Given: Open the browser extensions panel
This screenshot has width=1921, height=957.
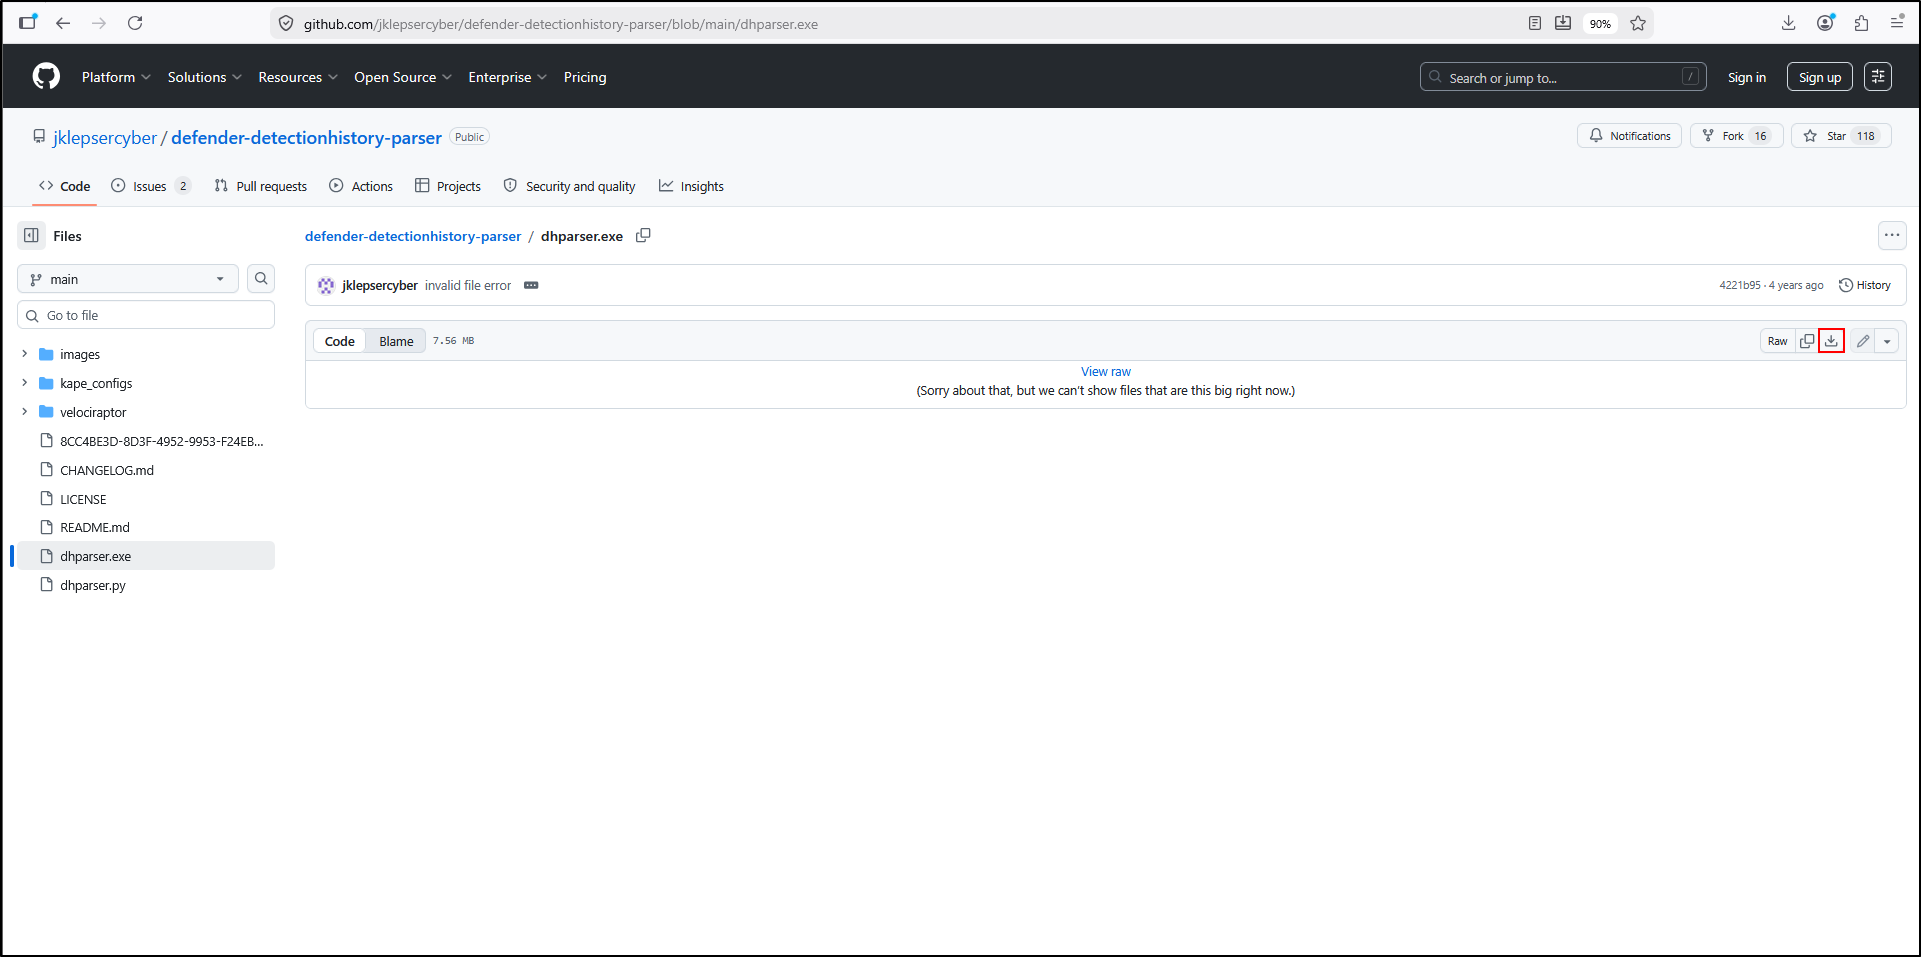Looking at the screenshot, I should coord(1861,23).
